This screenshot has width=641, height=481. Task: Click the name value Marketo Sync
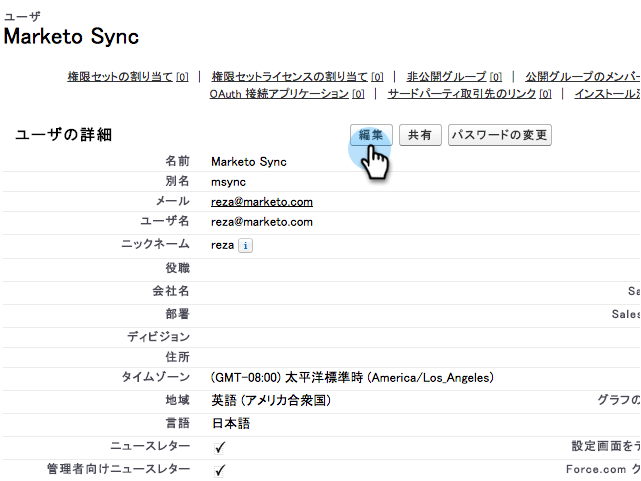tap(249, 162)
